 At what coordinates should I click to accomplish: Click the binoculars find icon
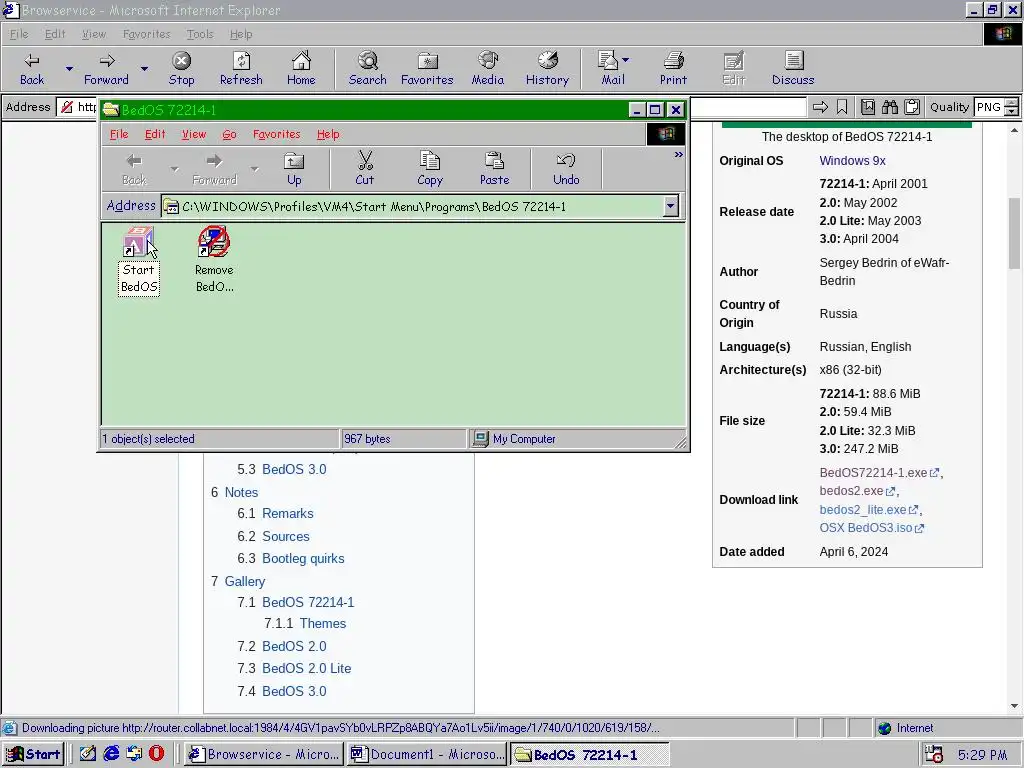click(889, 107)
